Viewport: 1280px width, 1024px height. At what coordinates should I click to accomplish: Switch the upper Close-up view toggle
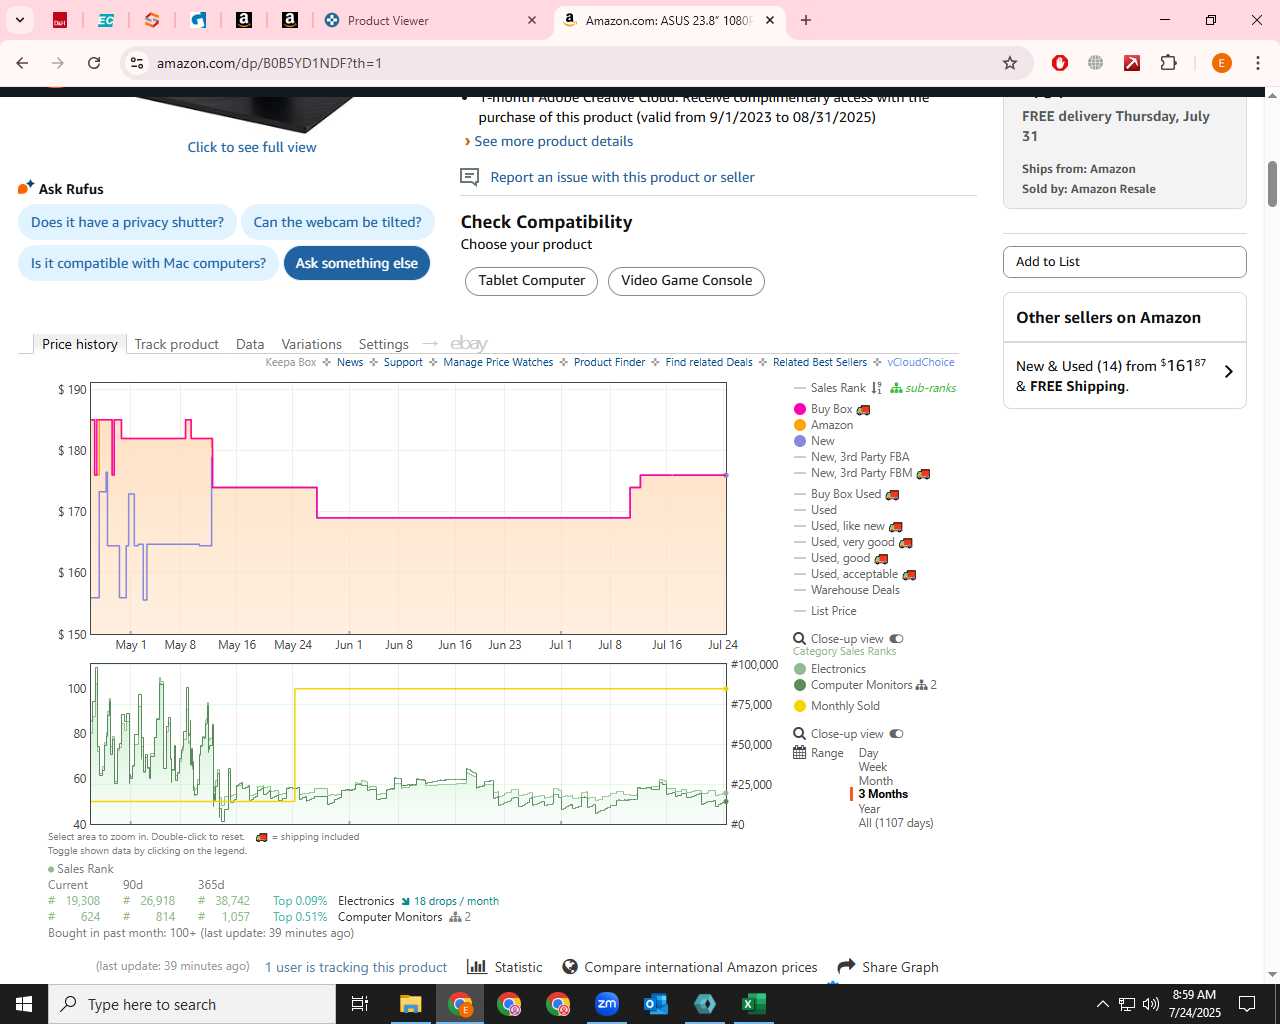tap(896, 639)
